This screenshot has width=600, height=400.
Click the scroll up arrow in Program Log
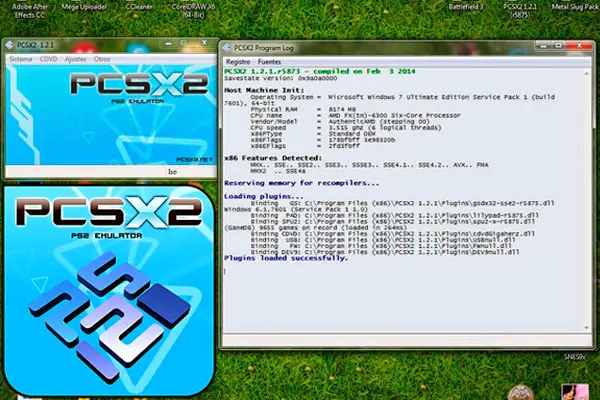[586, 73]
